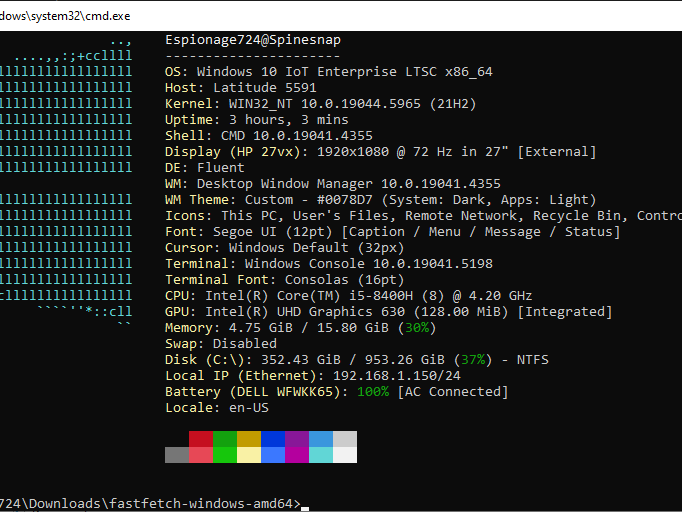
Task: Click the DE: Fluent line
Action: coord(204,168)
